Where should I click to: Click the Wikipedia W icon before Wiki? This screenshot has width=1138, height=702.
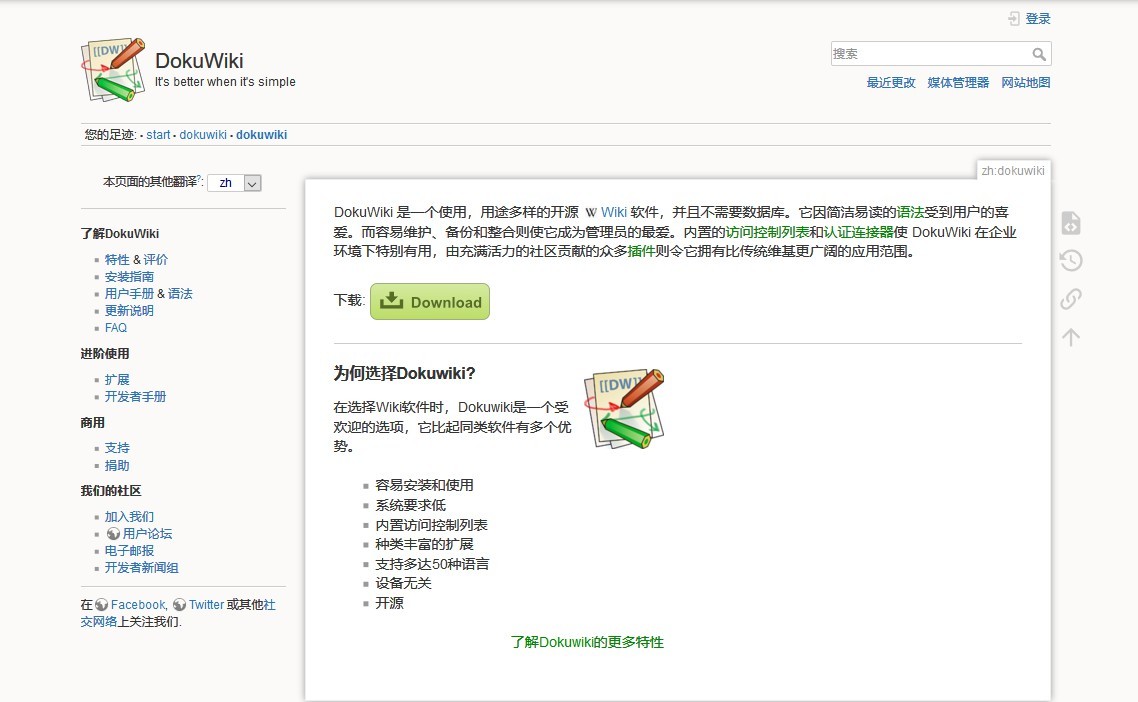coord(591,213)
